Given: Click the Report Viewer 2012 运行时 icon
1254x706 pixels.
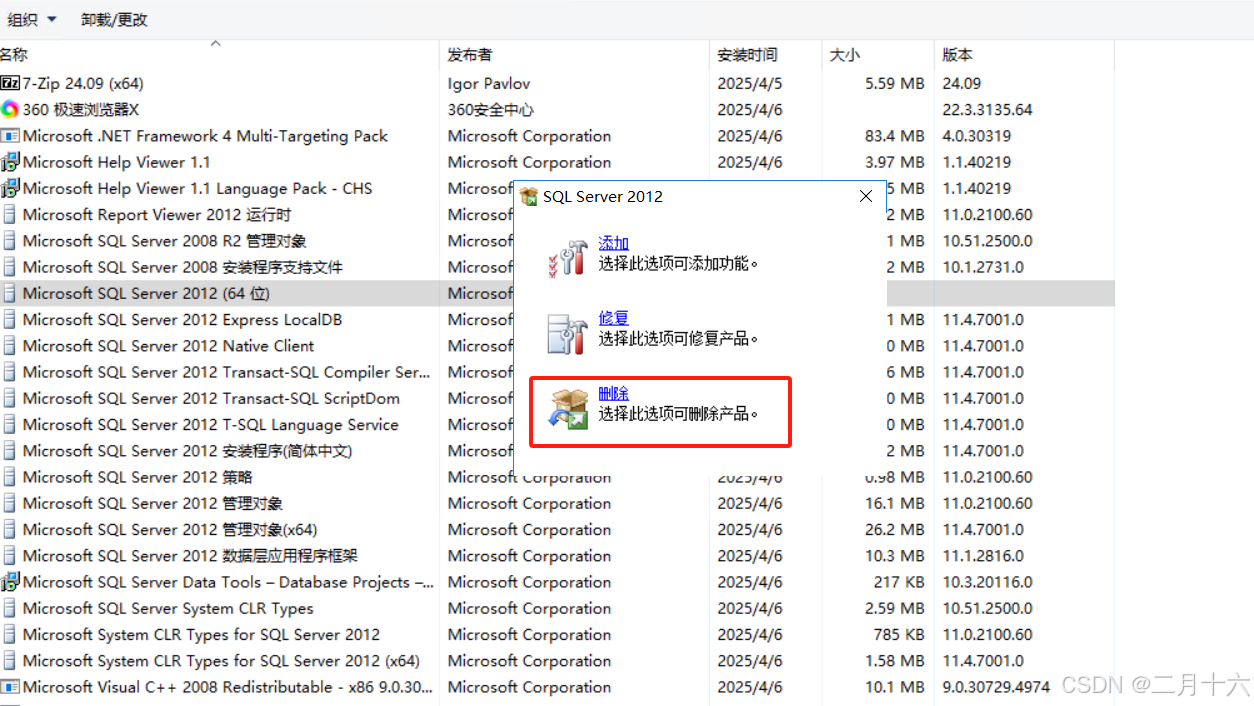Looking at the screenshot, I should [x=10, y=214].
